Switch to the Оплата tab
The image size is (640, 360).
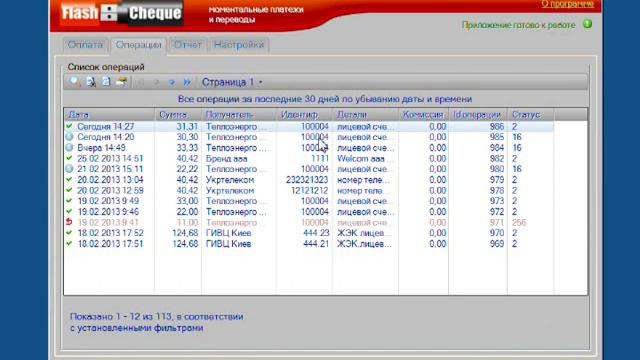click(85, 44)
